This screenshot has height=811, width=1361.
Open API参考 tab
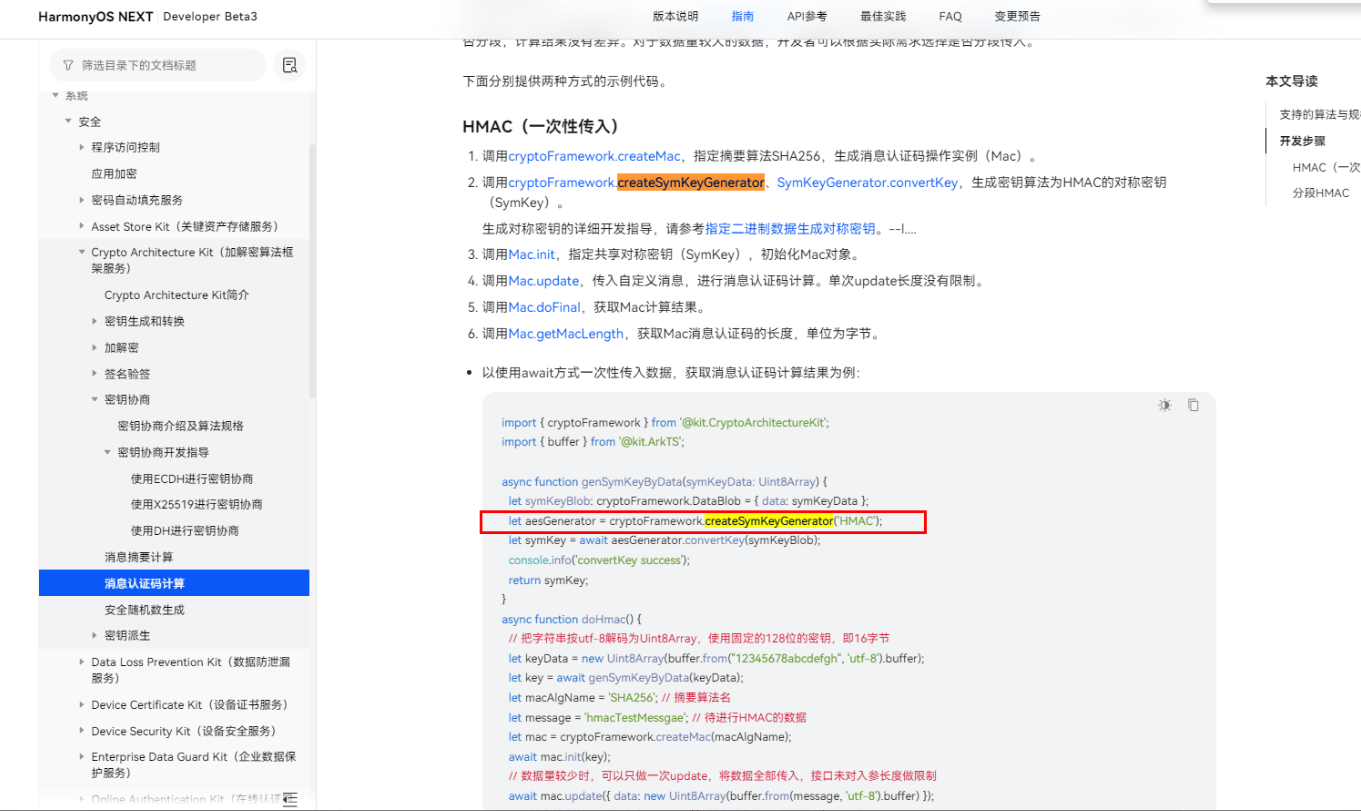click(x=807, y=16)
